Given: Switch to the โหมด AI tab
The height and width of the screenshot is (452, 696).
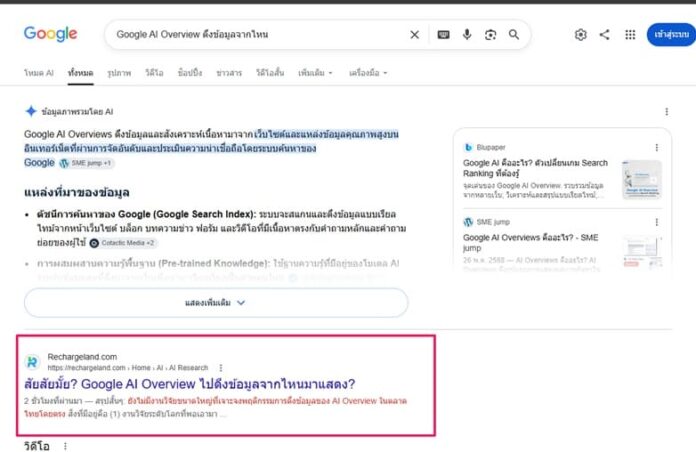Looking at the screenshot, I should tap(39, 73).
